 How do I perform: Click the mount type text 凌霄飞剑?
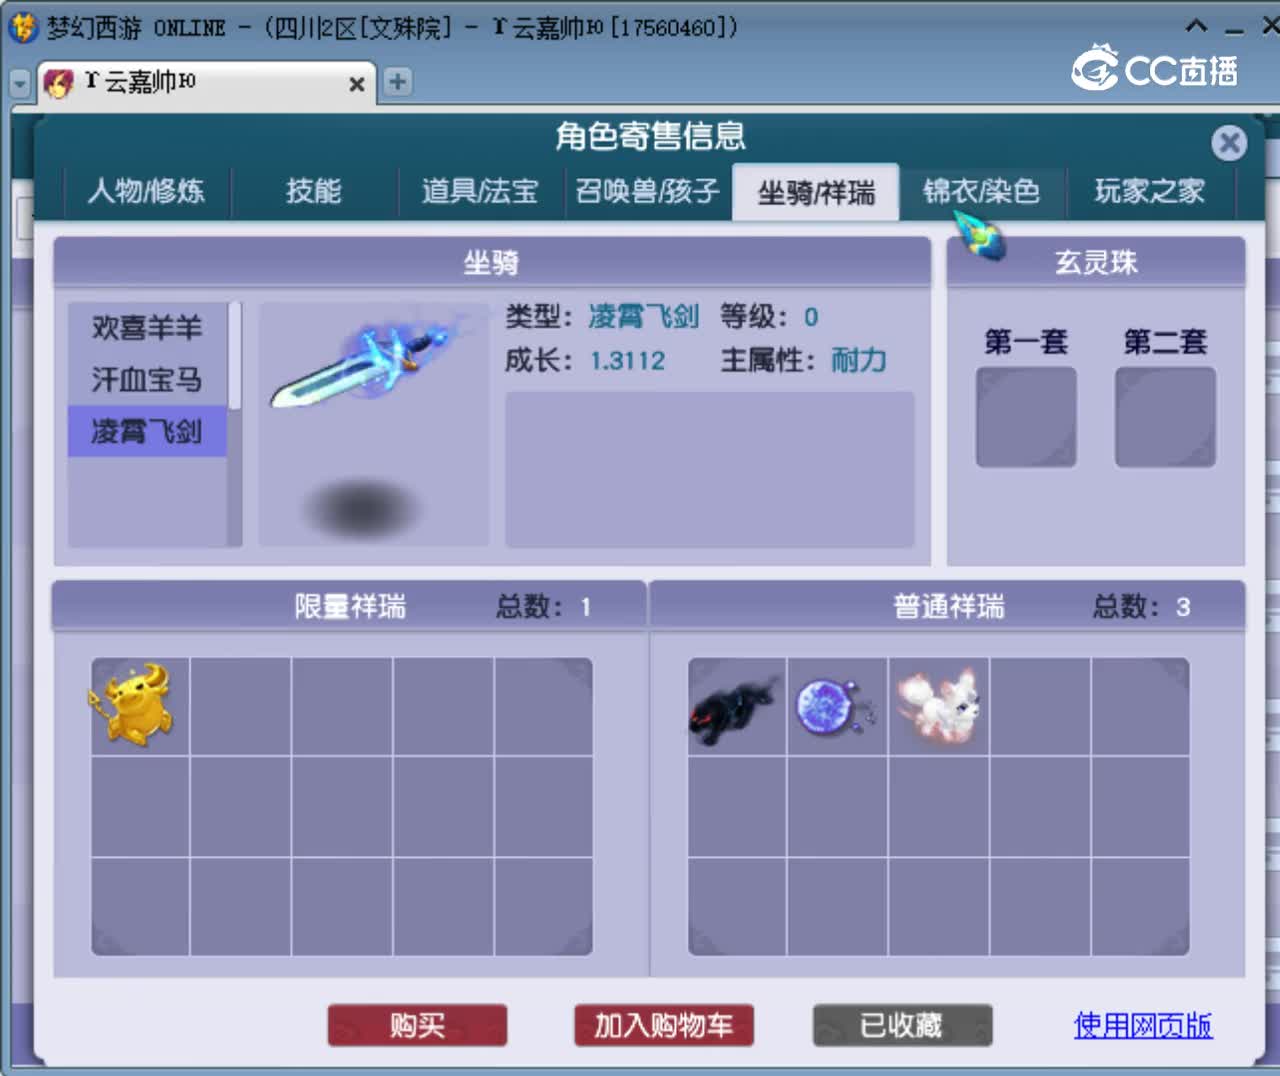click(643, 317)
